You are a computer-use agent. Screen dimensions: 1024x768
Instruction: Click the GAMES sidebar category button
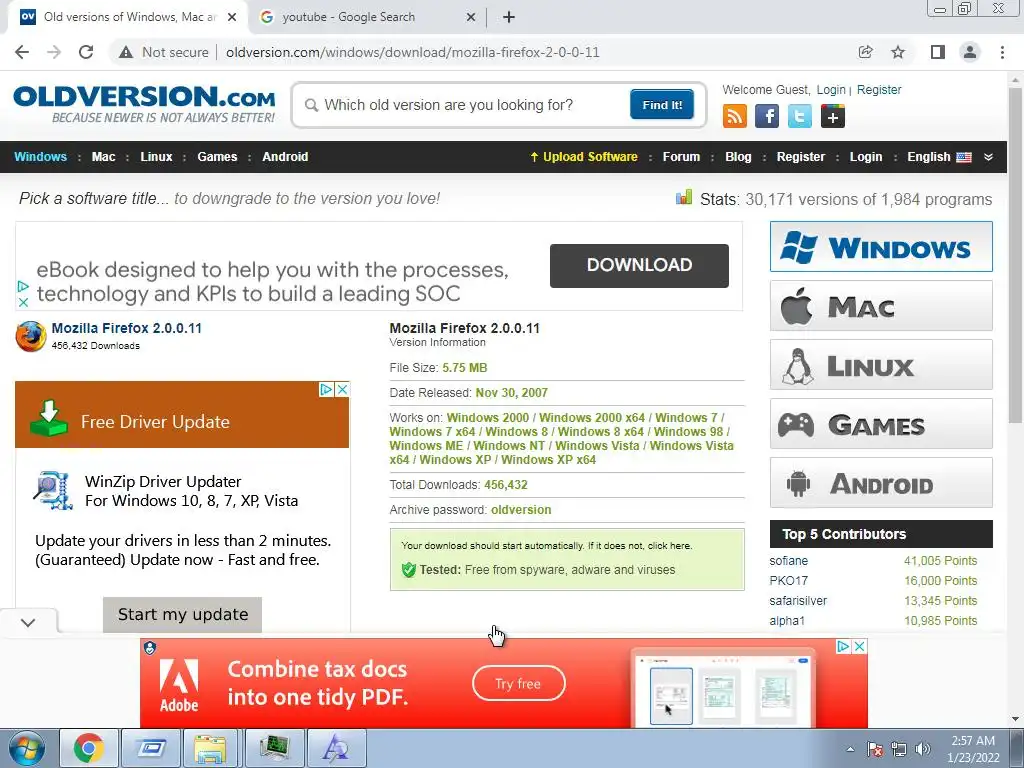pyautogui.click(x=881, y=424)
